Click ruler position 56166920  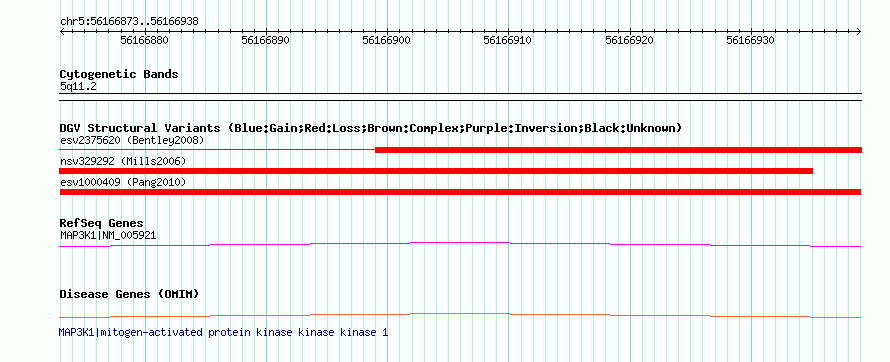pyautogui.click(x=629, y=40)
